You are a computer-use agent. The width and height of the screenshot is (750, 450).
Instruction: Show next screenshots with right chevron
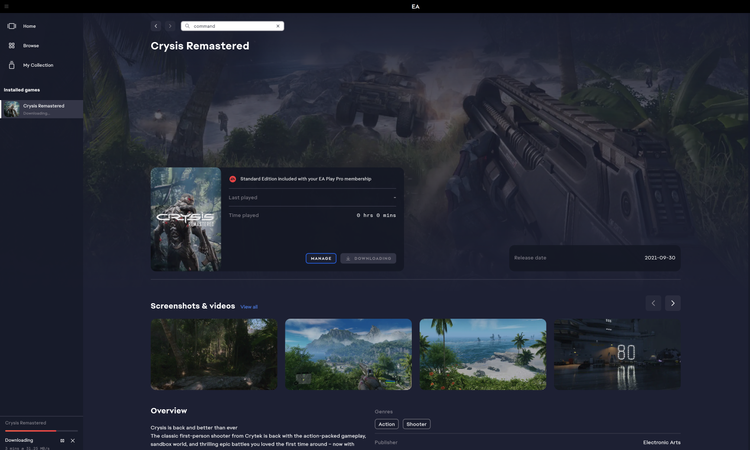click(672, 303)
